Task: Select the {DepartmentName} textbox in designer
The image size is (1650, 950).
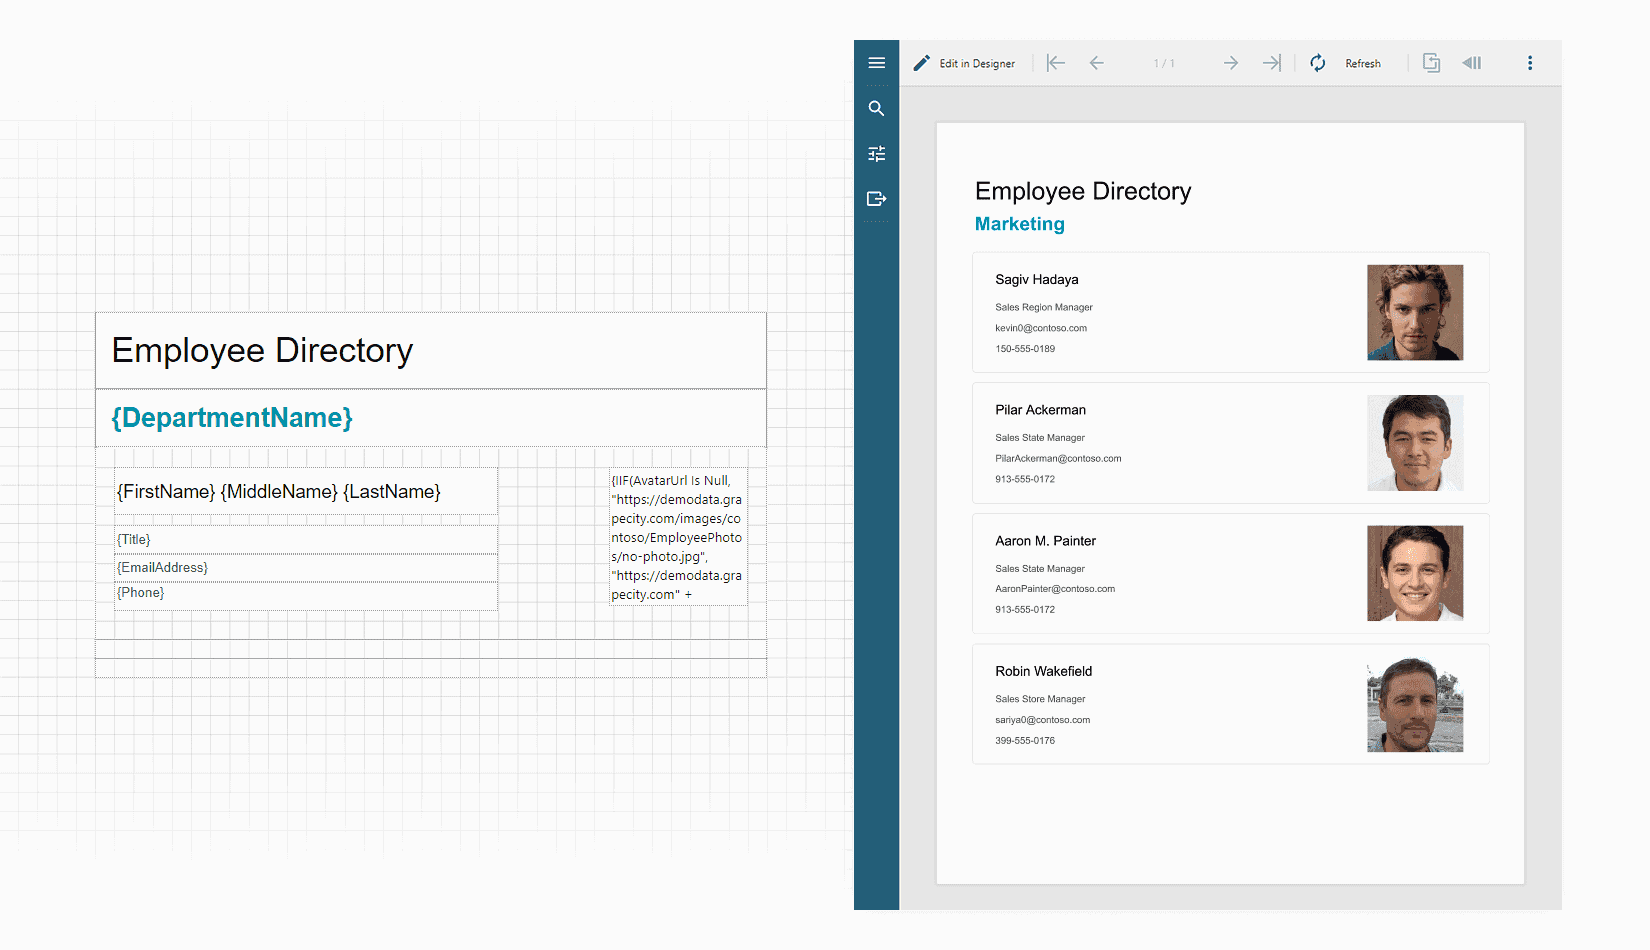Action: point(431,418)
